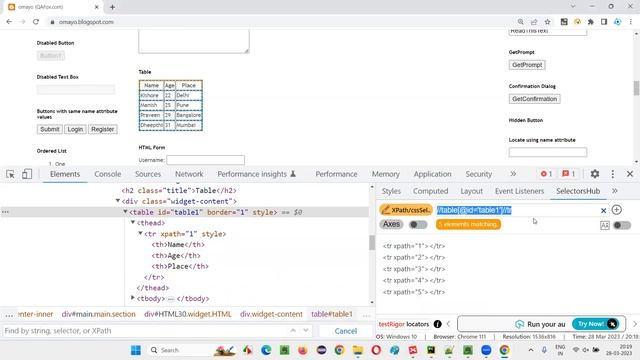Click the XPath/cssSel. edit badge

point(406,210)
